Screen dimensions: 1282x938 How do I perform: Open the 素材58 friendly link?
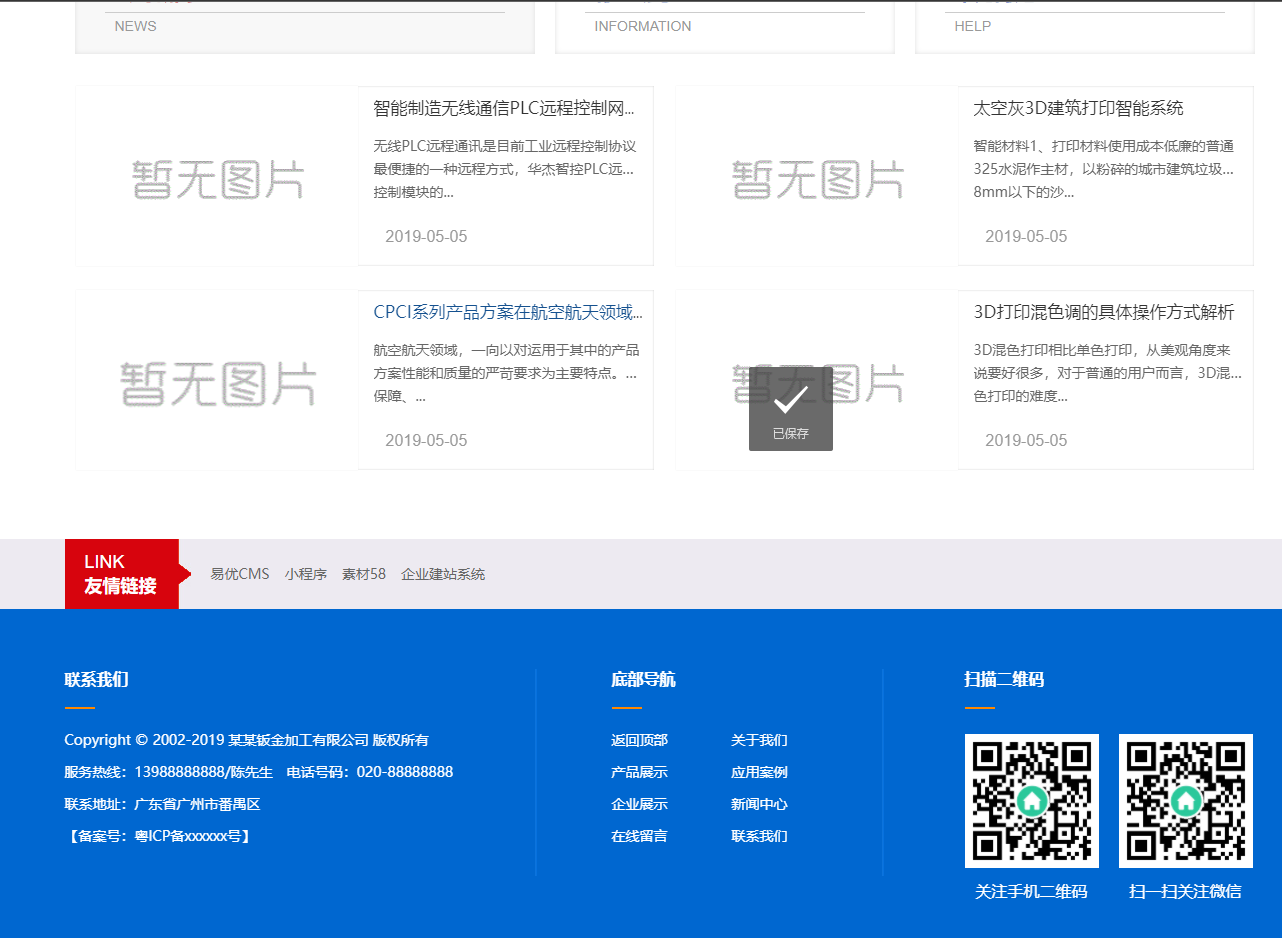coord(363,574)
